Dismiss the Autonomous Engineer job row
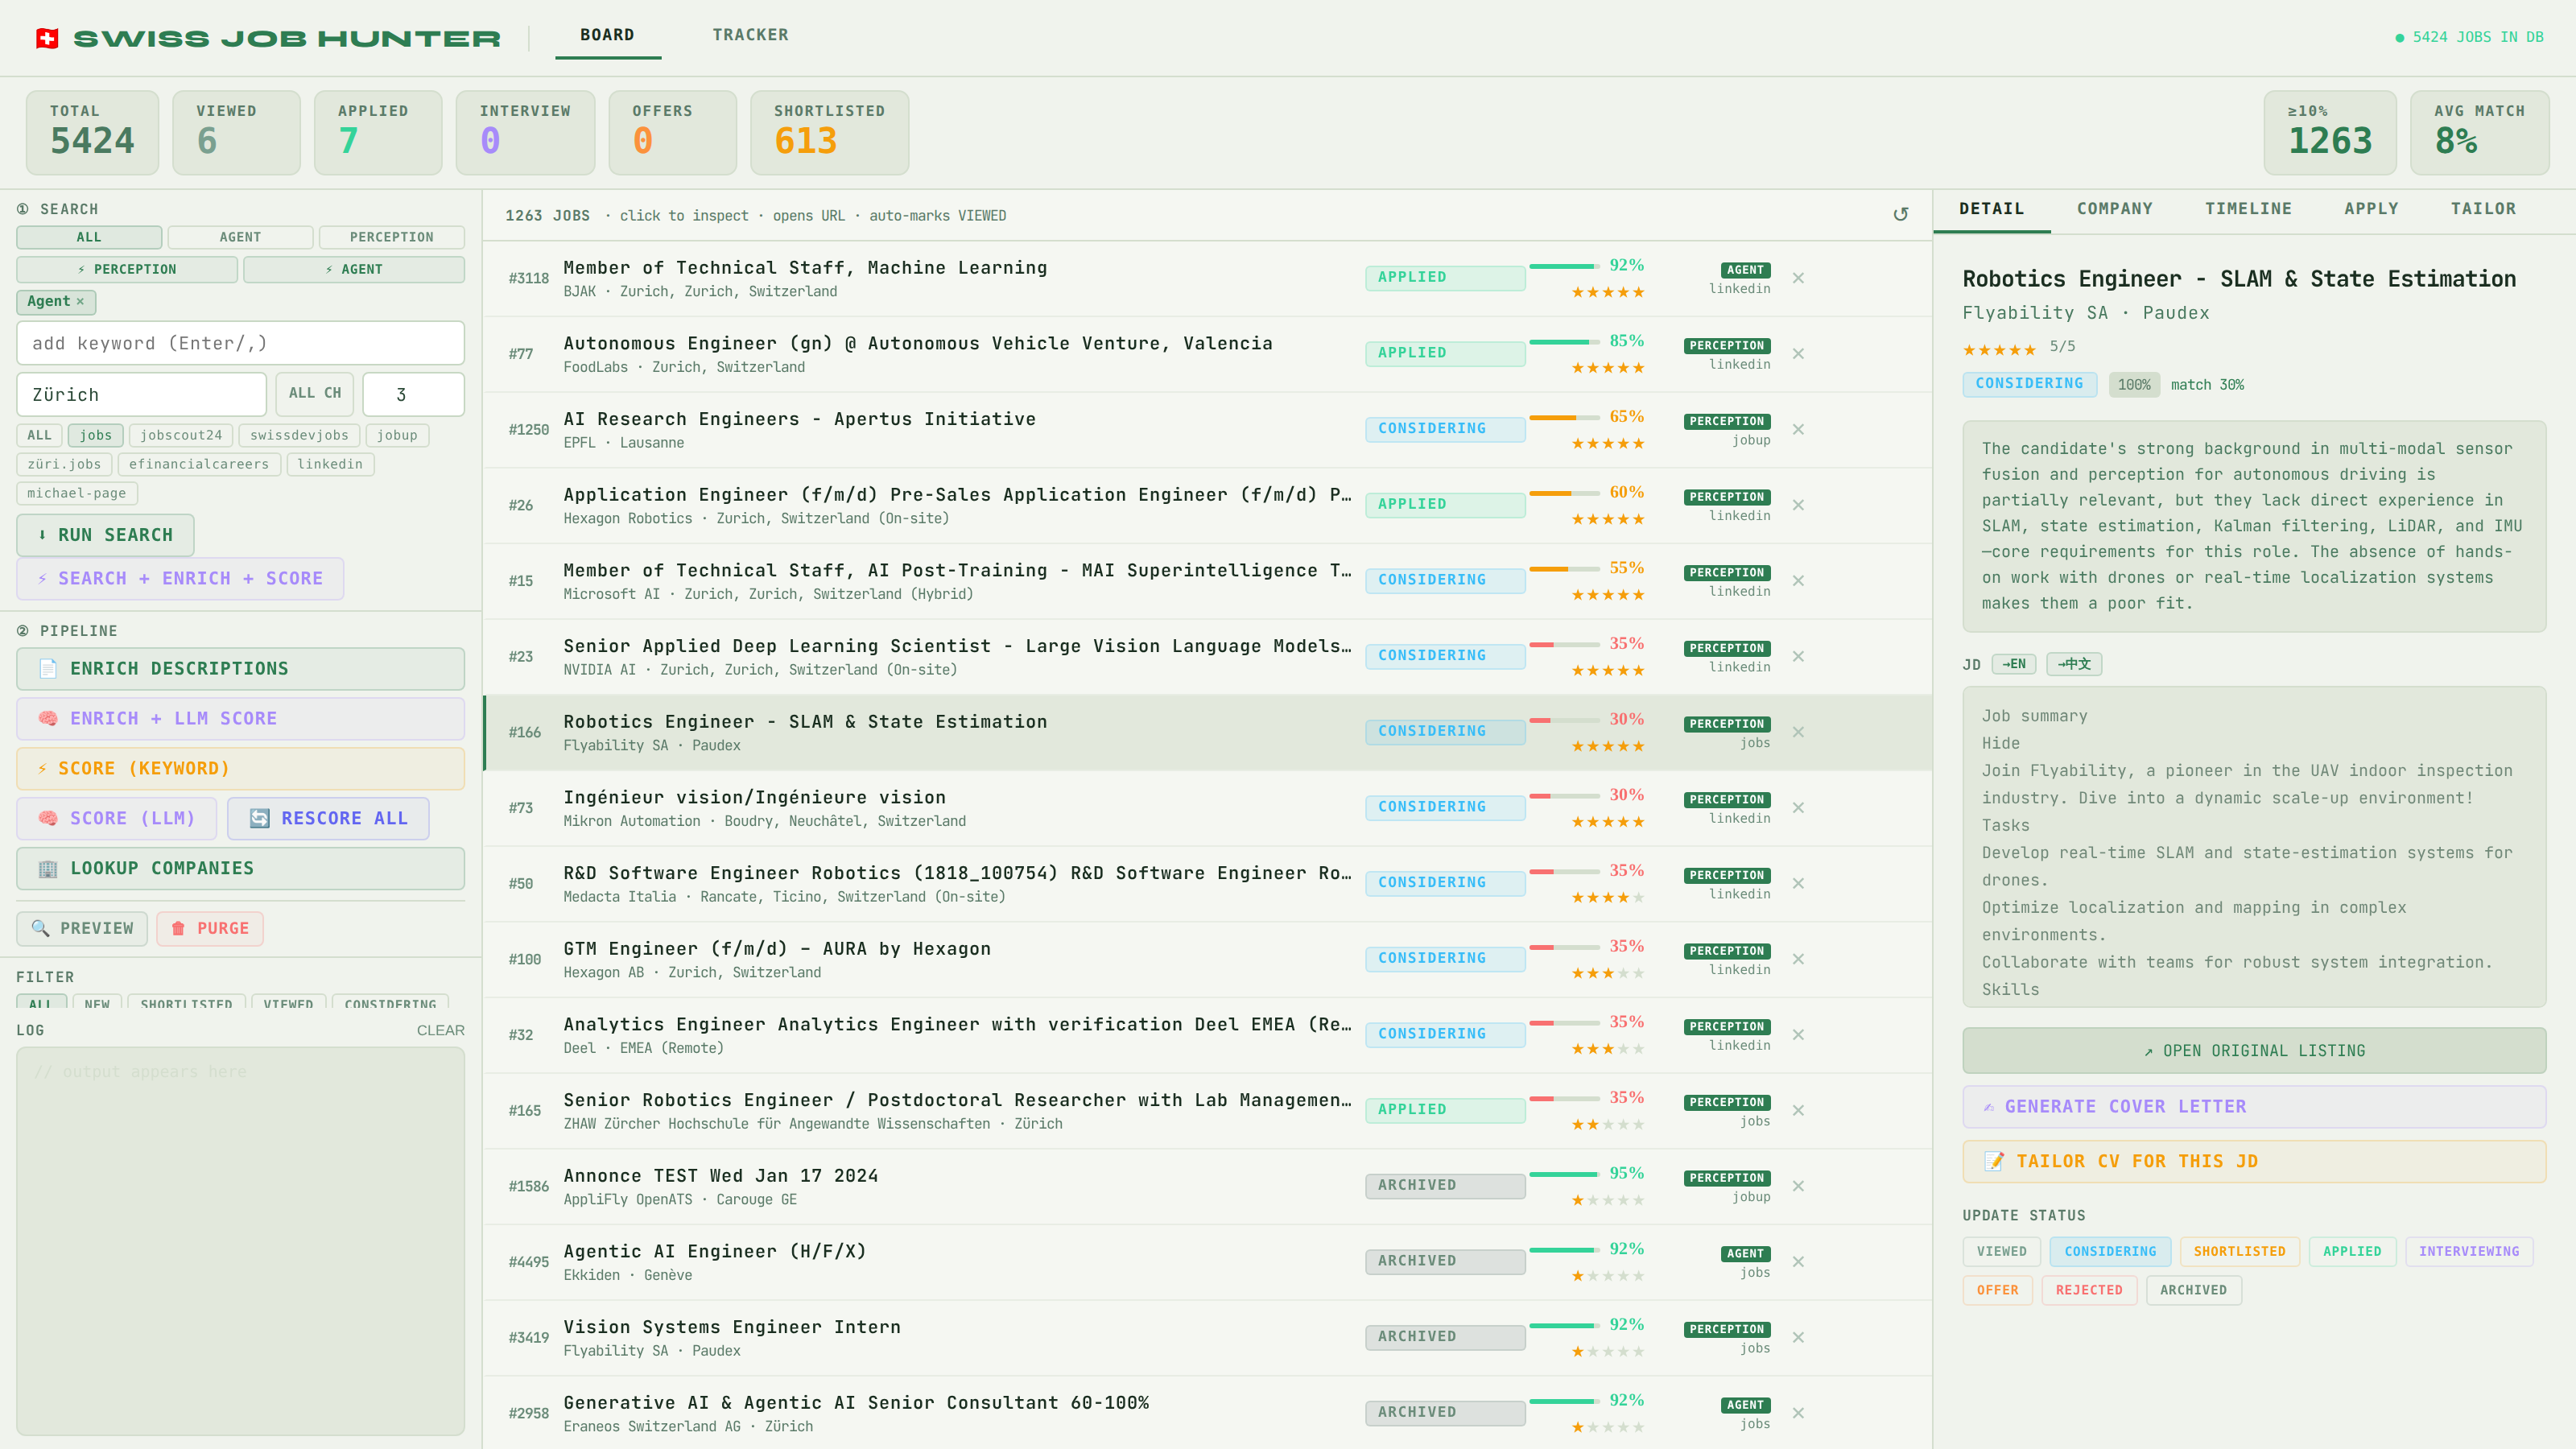Screen dimensions: 2576x1449 [x=1798, y=354]
